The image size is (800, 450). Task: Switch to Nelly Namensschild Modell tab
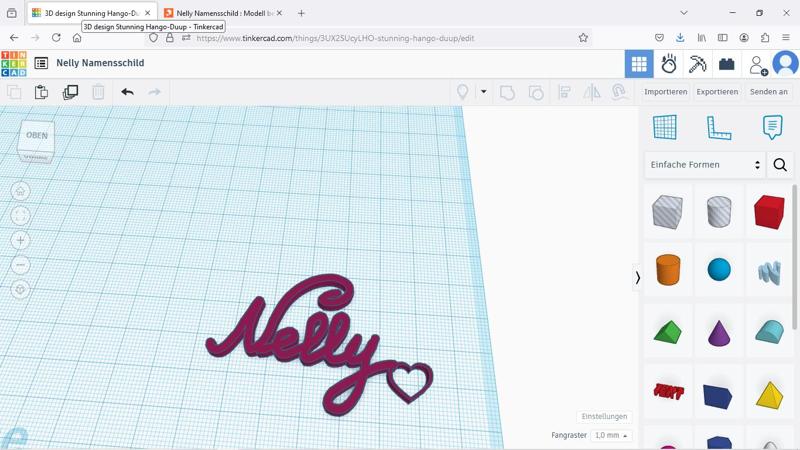point(223,13)
